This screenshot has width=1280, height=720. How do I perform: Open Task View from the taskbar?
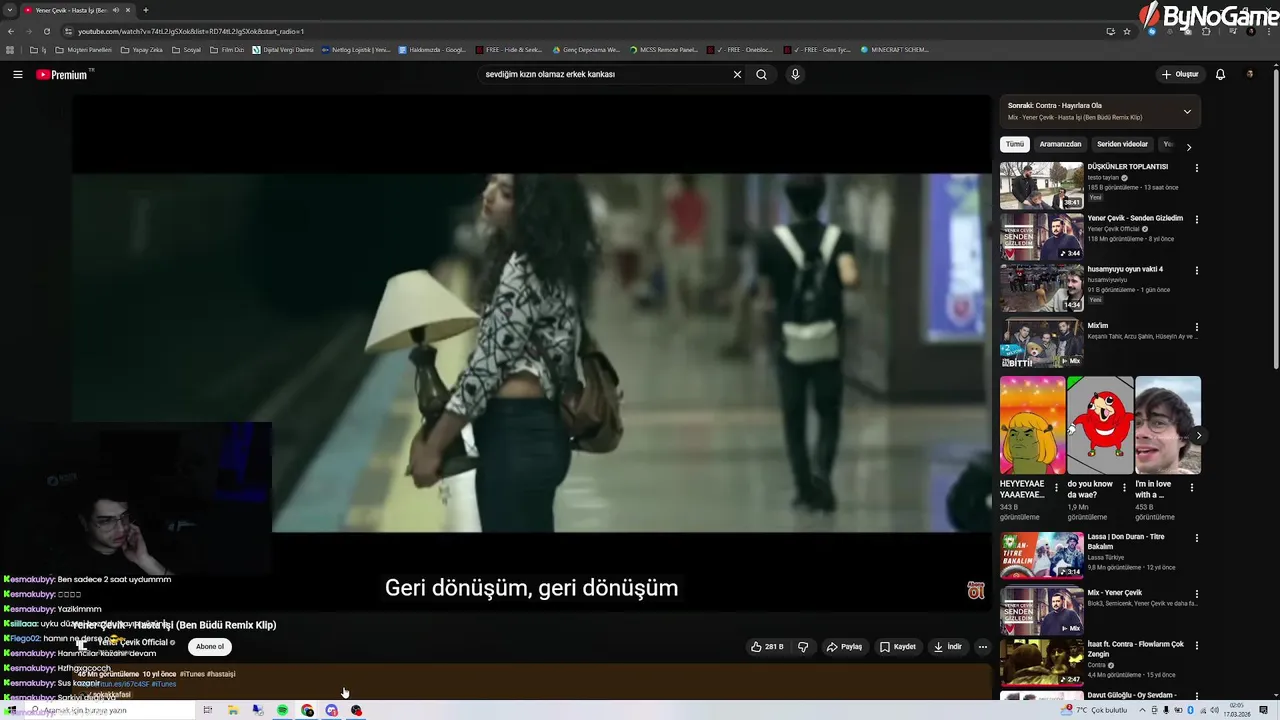click(x=208, y=710)
